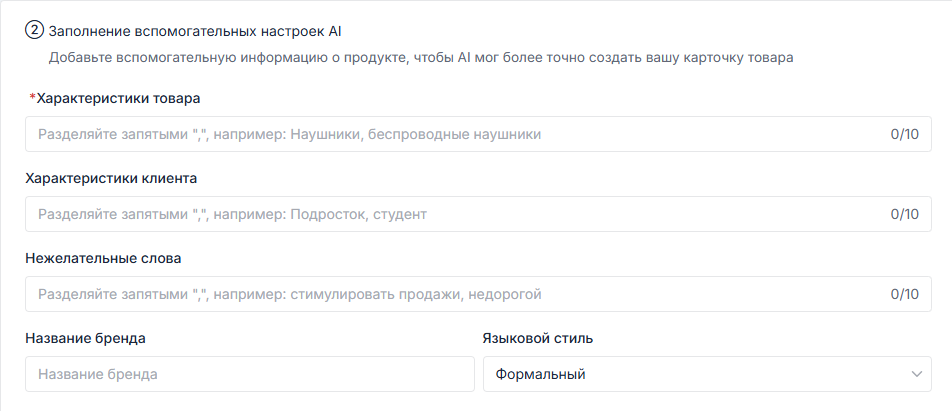
Task: Click the circled step 2 number icon
Action: tap(34, 30)
